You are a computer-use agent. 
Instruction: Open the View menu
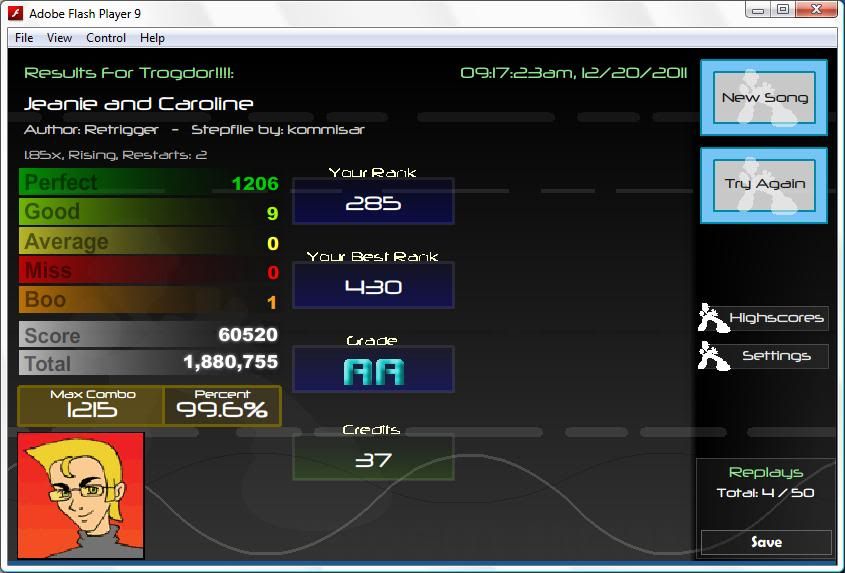point(59,38)
